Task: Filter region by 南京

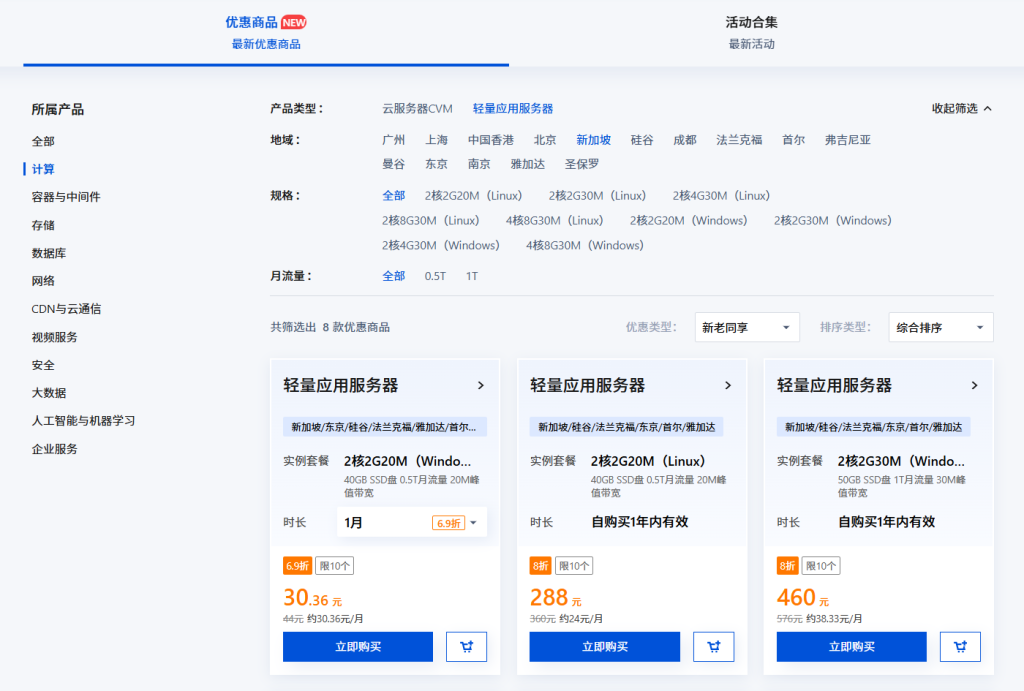Action: tap(479, 164)
